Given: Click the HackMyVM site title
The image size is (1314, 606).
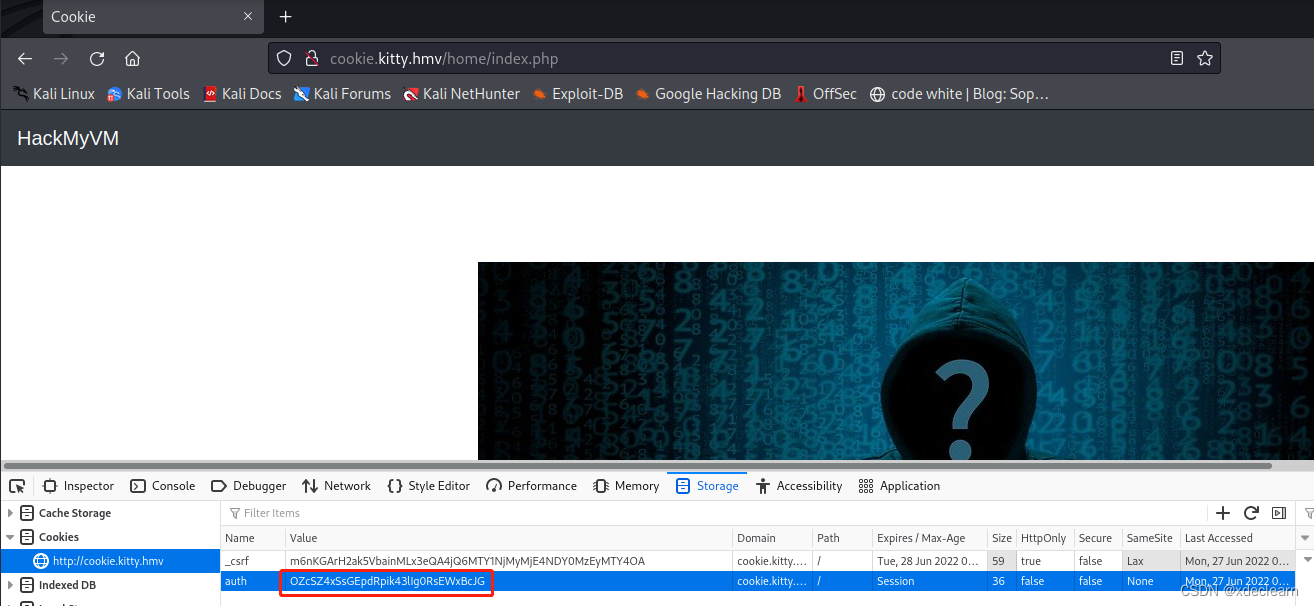Looking at the screenshot, I should point(68,138).
